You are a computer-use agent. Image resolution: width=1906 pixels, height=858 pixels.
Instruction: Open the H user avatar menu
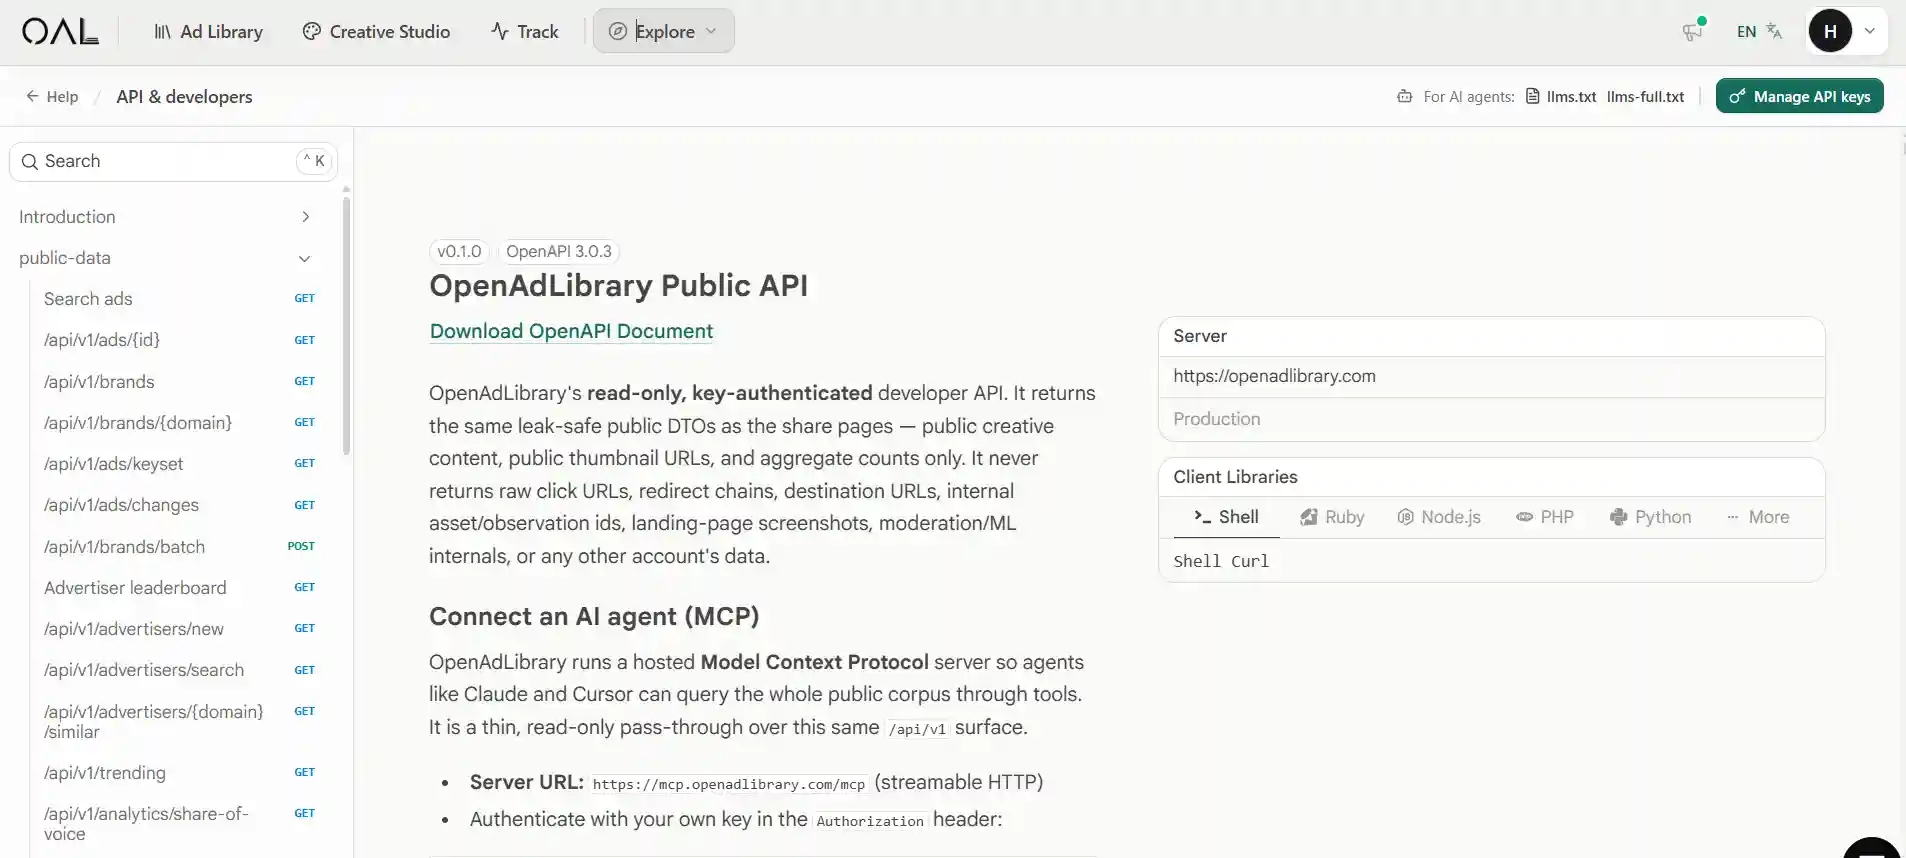coord(1830,31)
